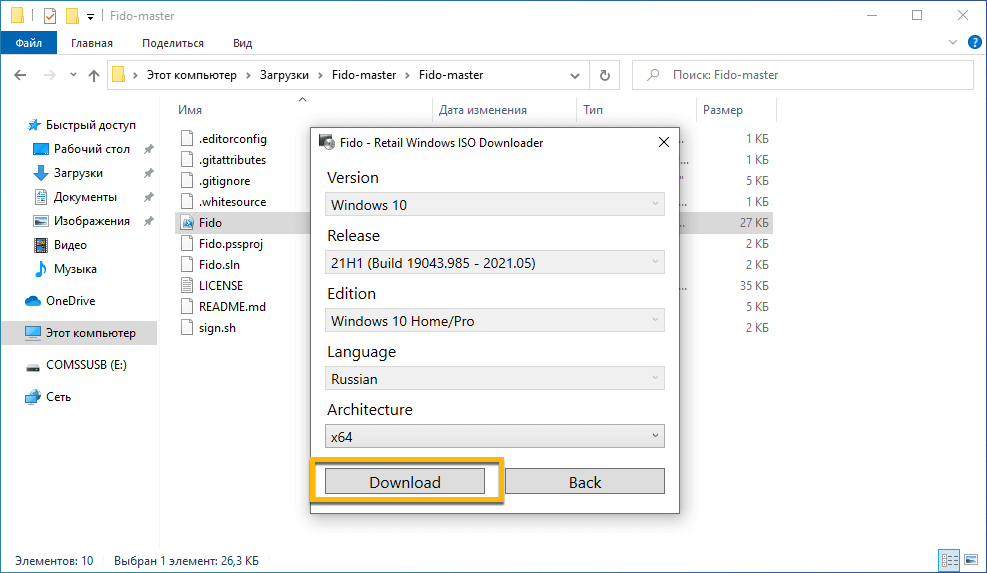Expand the ribbon with the chevron
The height and width of the screenshot is (573, 987).
coord(952,42)
